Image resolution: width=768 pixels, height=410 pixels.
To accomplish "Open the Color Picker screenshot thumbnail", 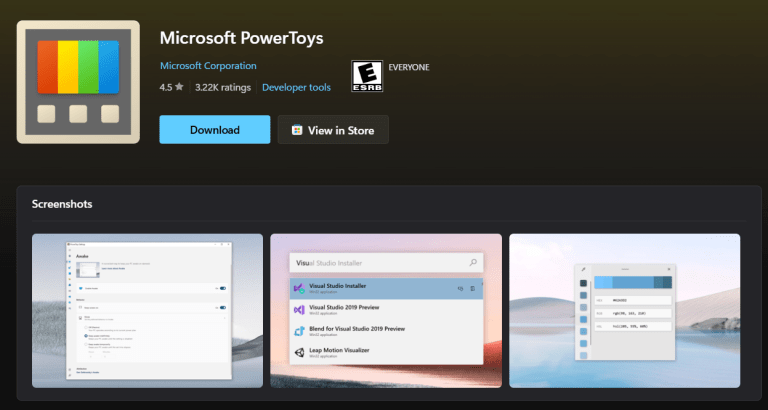I will 624,311.
